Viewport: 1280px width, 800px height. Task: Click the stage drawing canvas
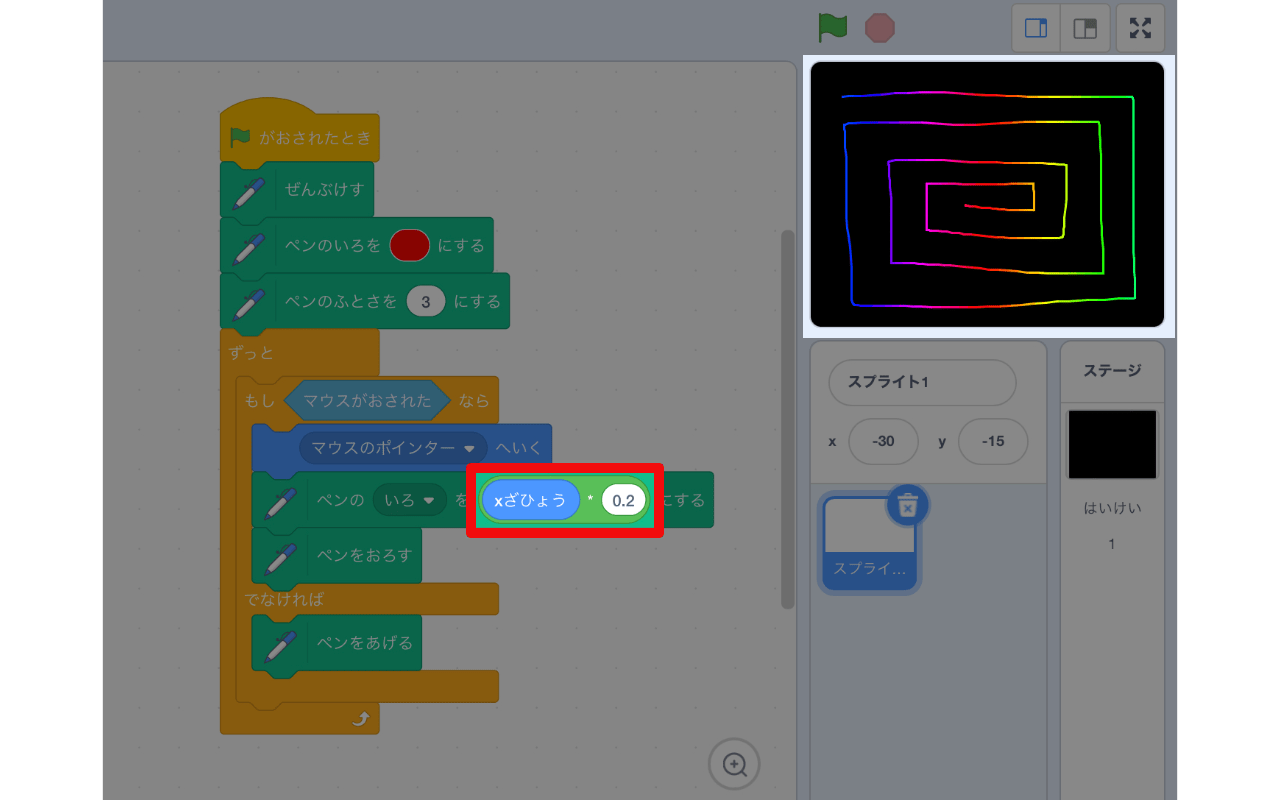[987, 194]
